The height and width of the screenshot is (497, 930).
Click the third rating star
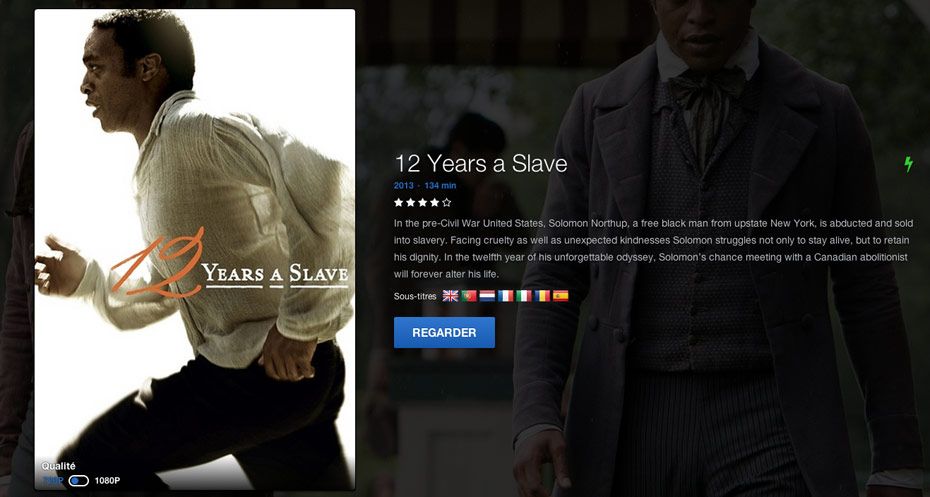[422, 203]
